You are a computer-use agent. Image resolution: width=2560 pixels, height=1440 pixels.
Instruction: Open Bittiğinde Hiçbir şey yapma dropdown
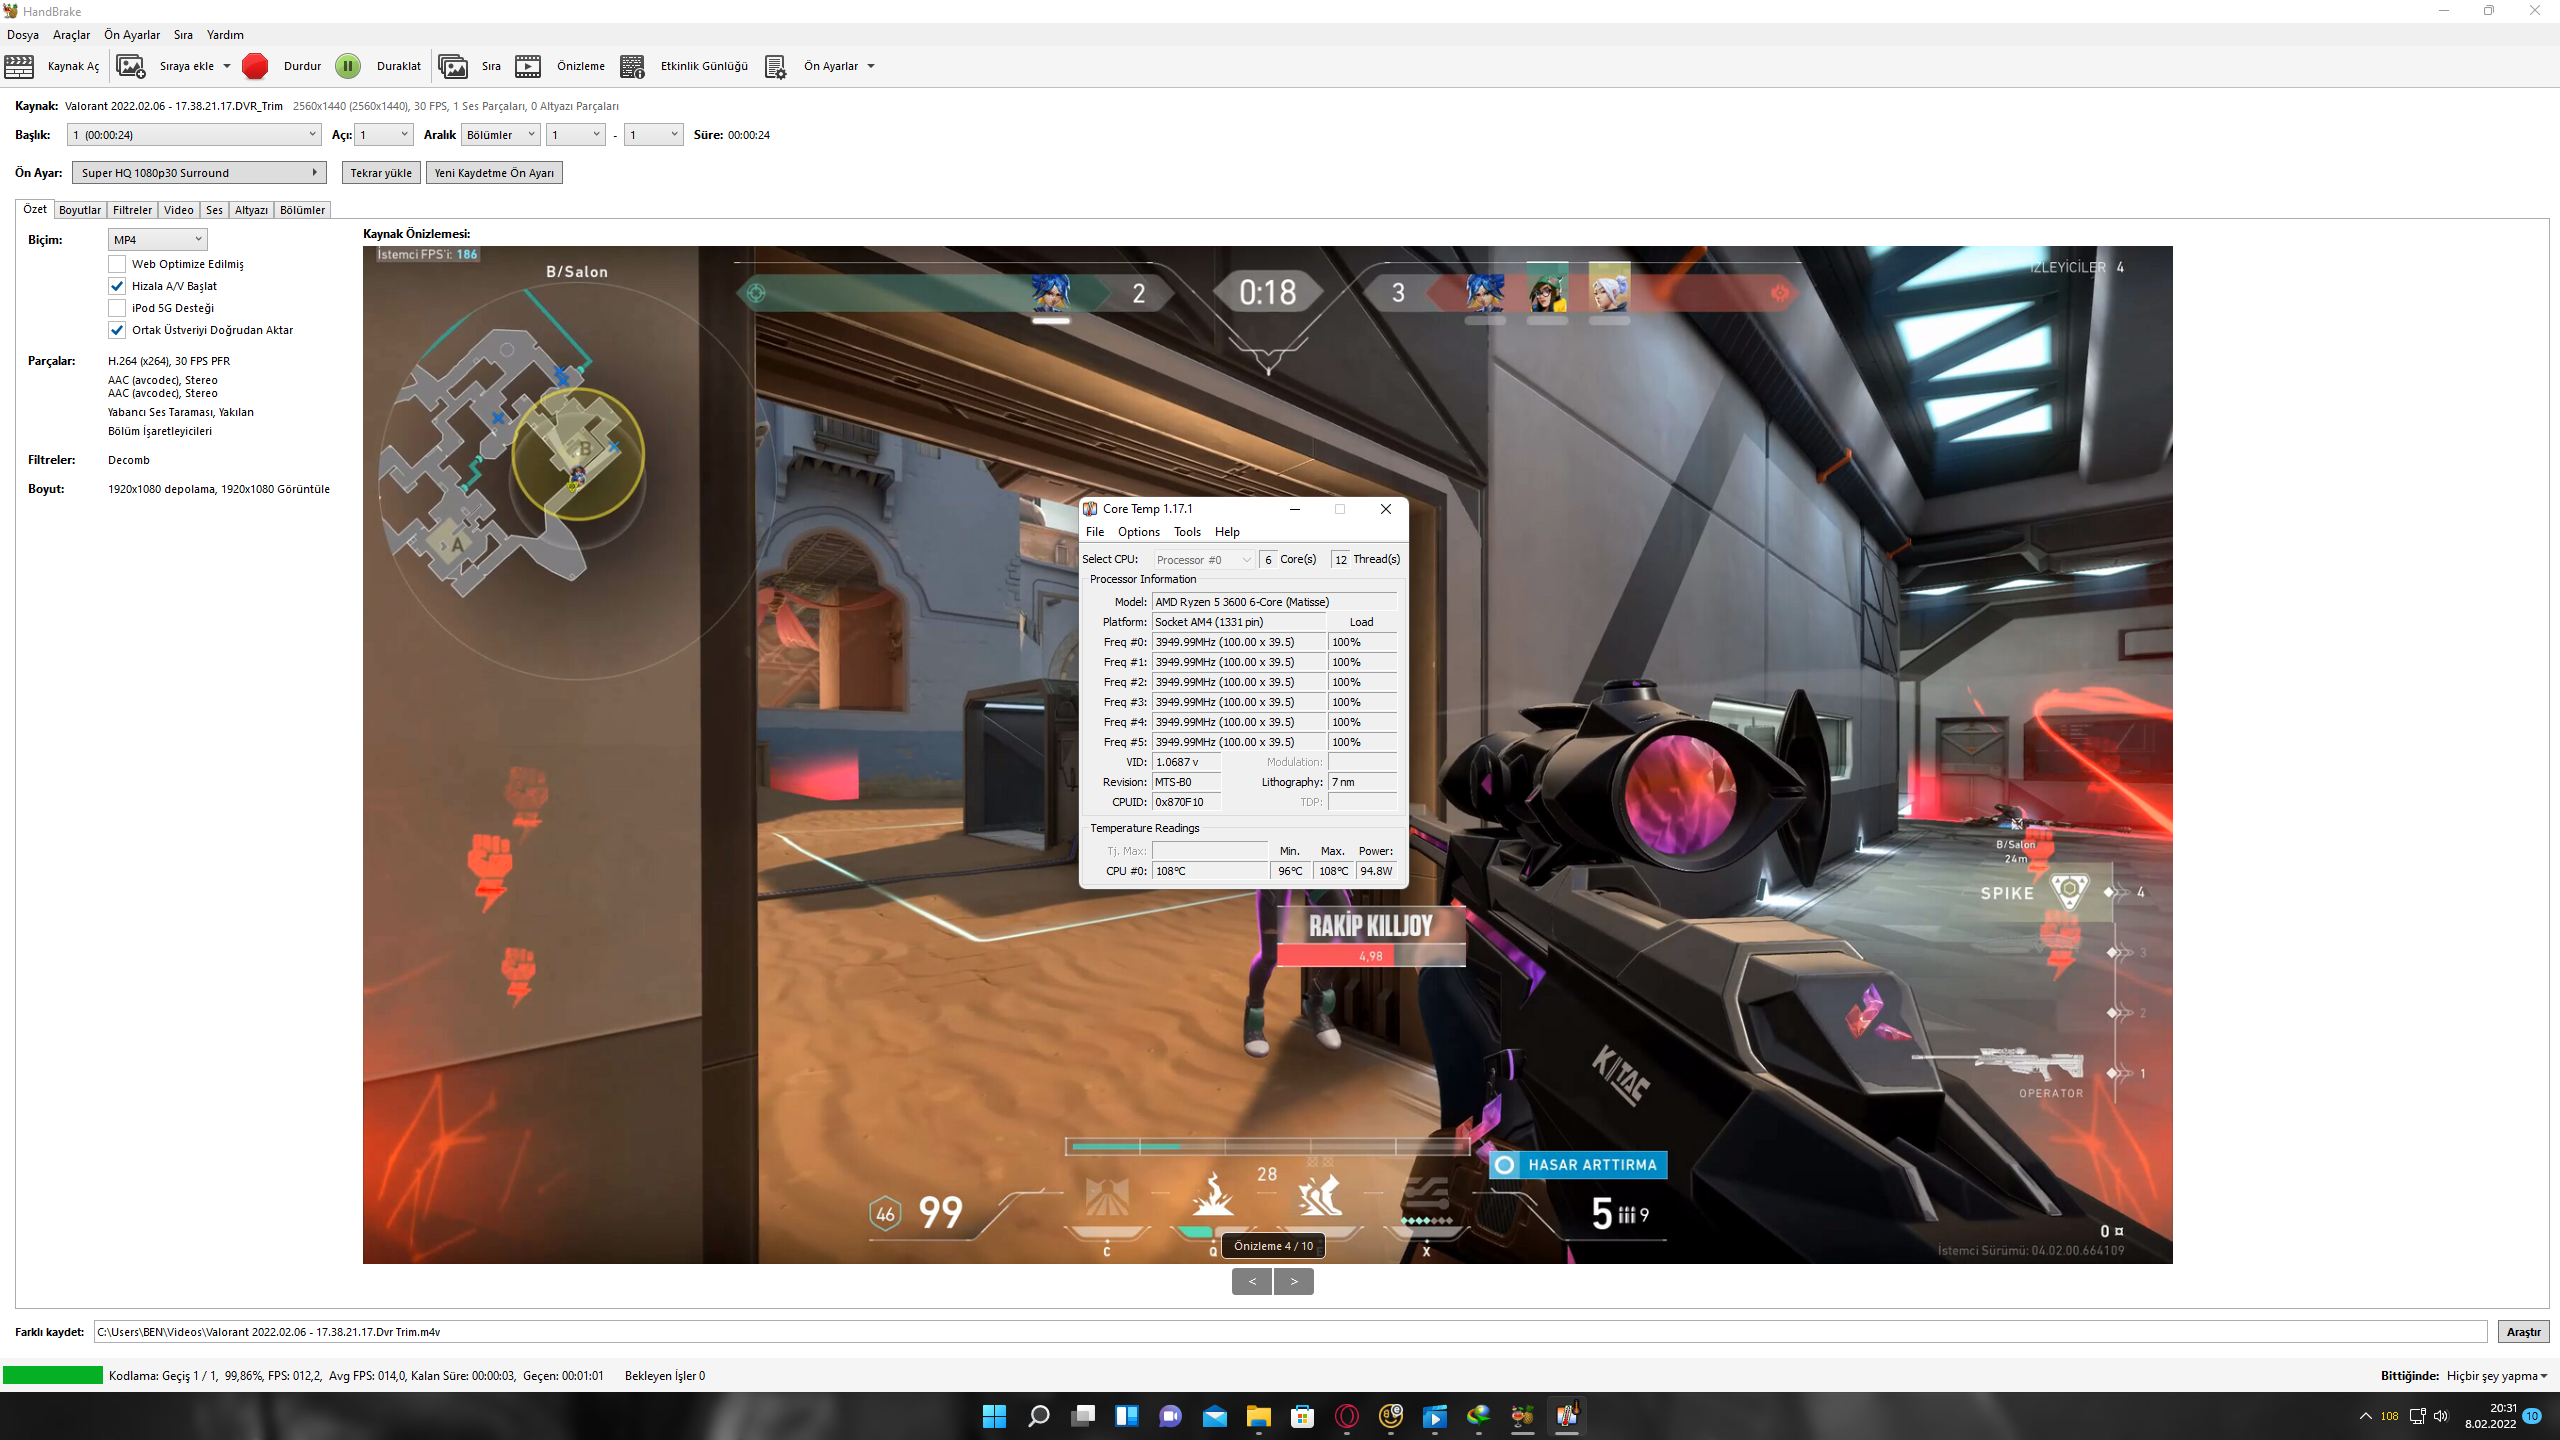2497,1376
